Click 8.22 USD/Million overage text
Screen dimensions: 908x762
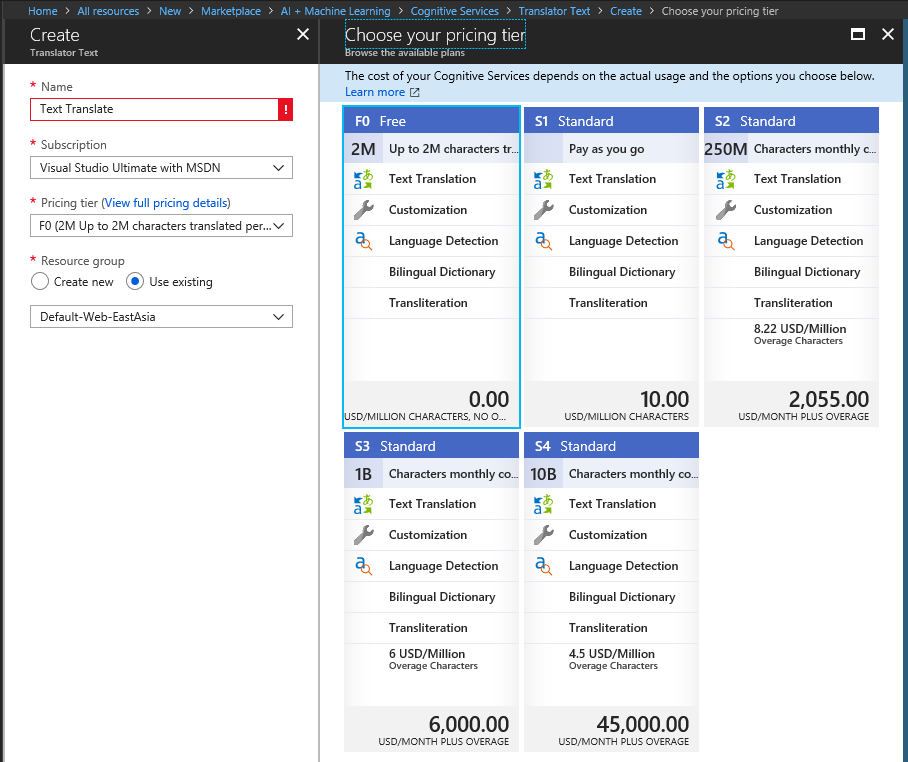[800, 329]
